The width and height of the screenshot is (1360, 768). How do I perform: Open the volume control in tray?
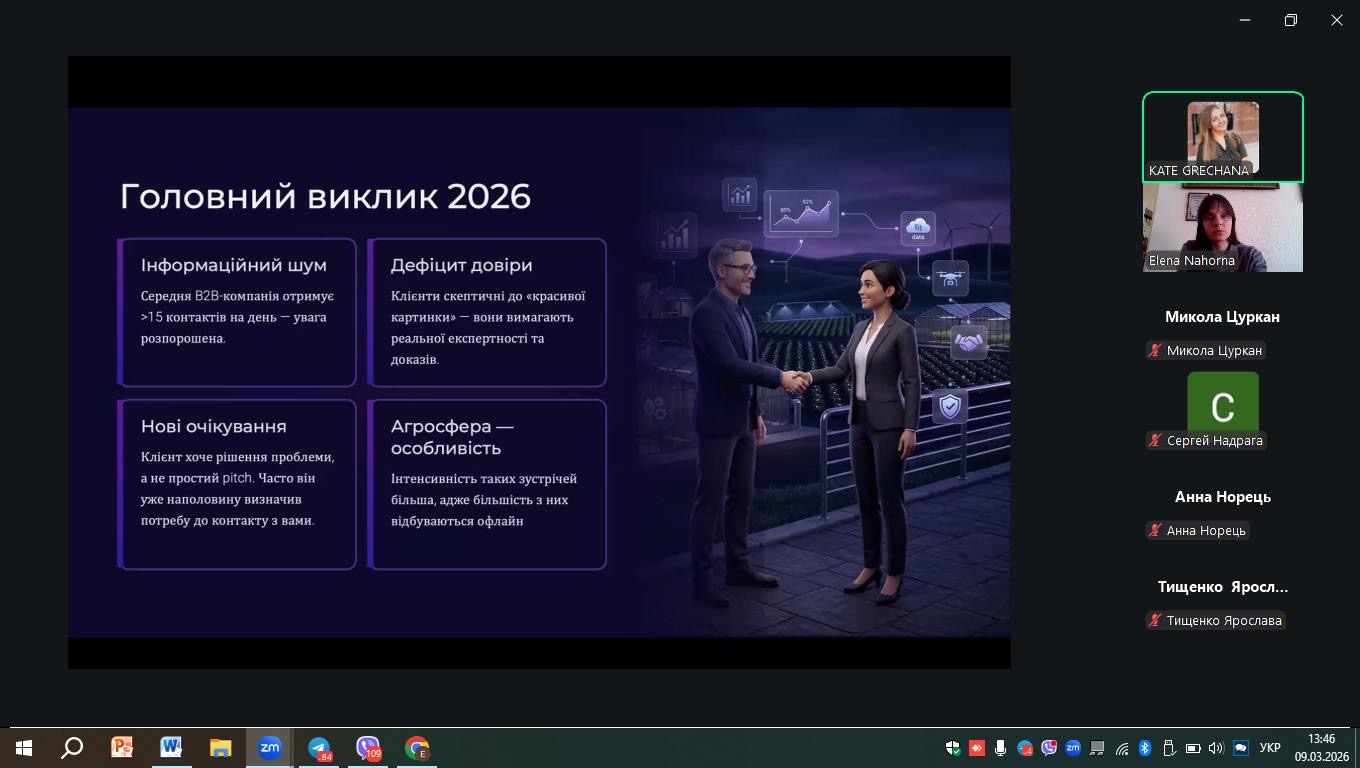[x=1216, y=748]
